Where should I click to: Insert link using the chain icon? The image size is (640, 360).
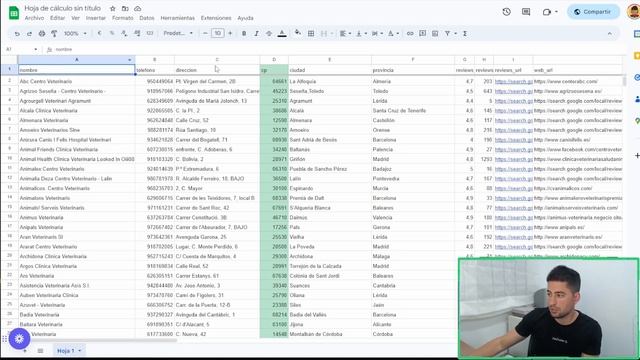(410, 33)
